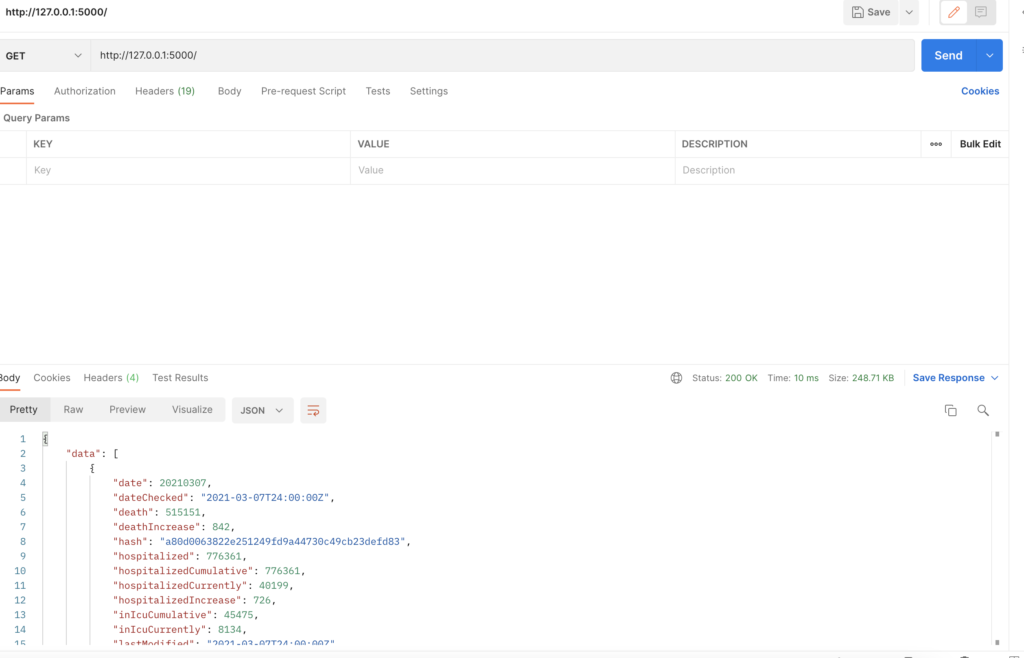Click the globe network icon
Viewport: 1024px width, 658px height.
pos(677,378)
